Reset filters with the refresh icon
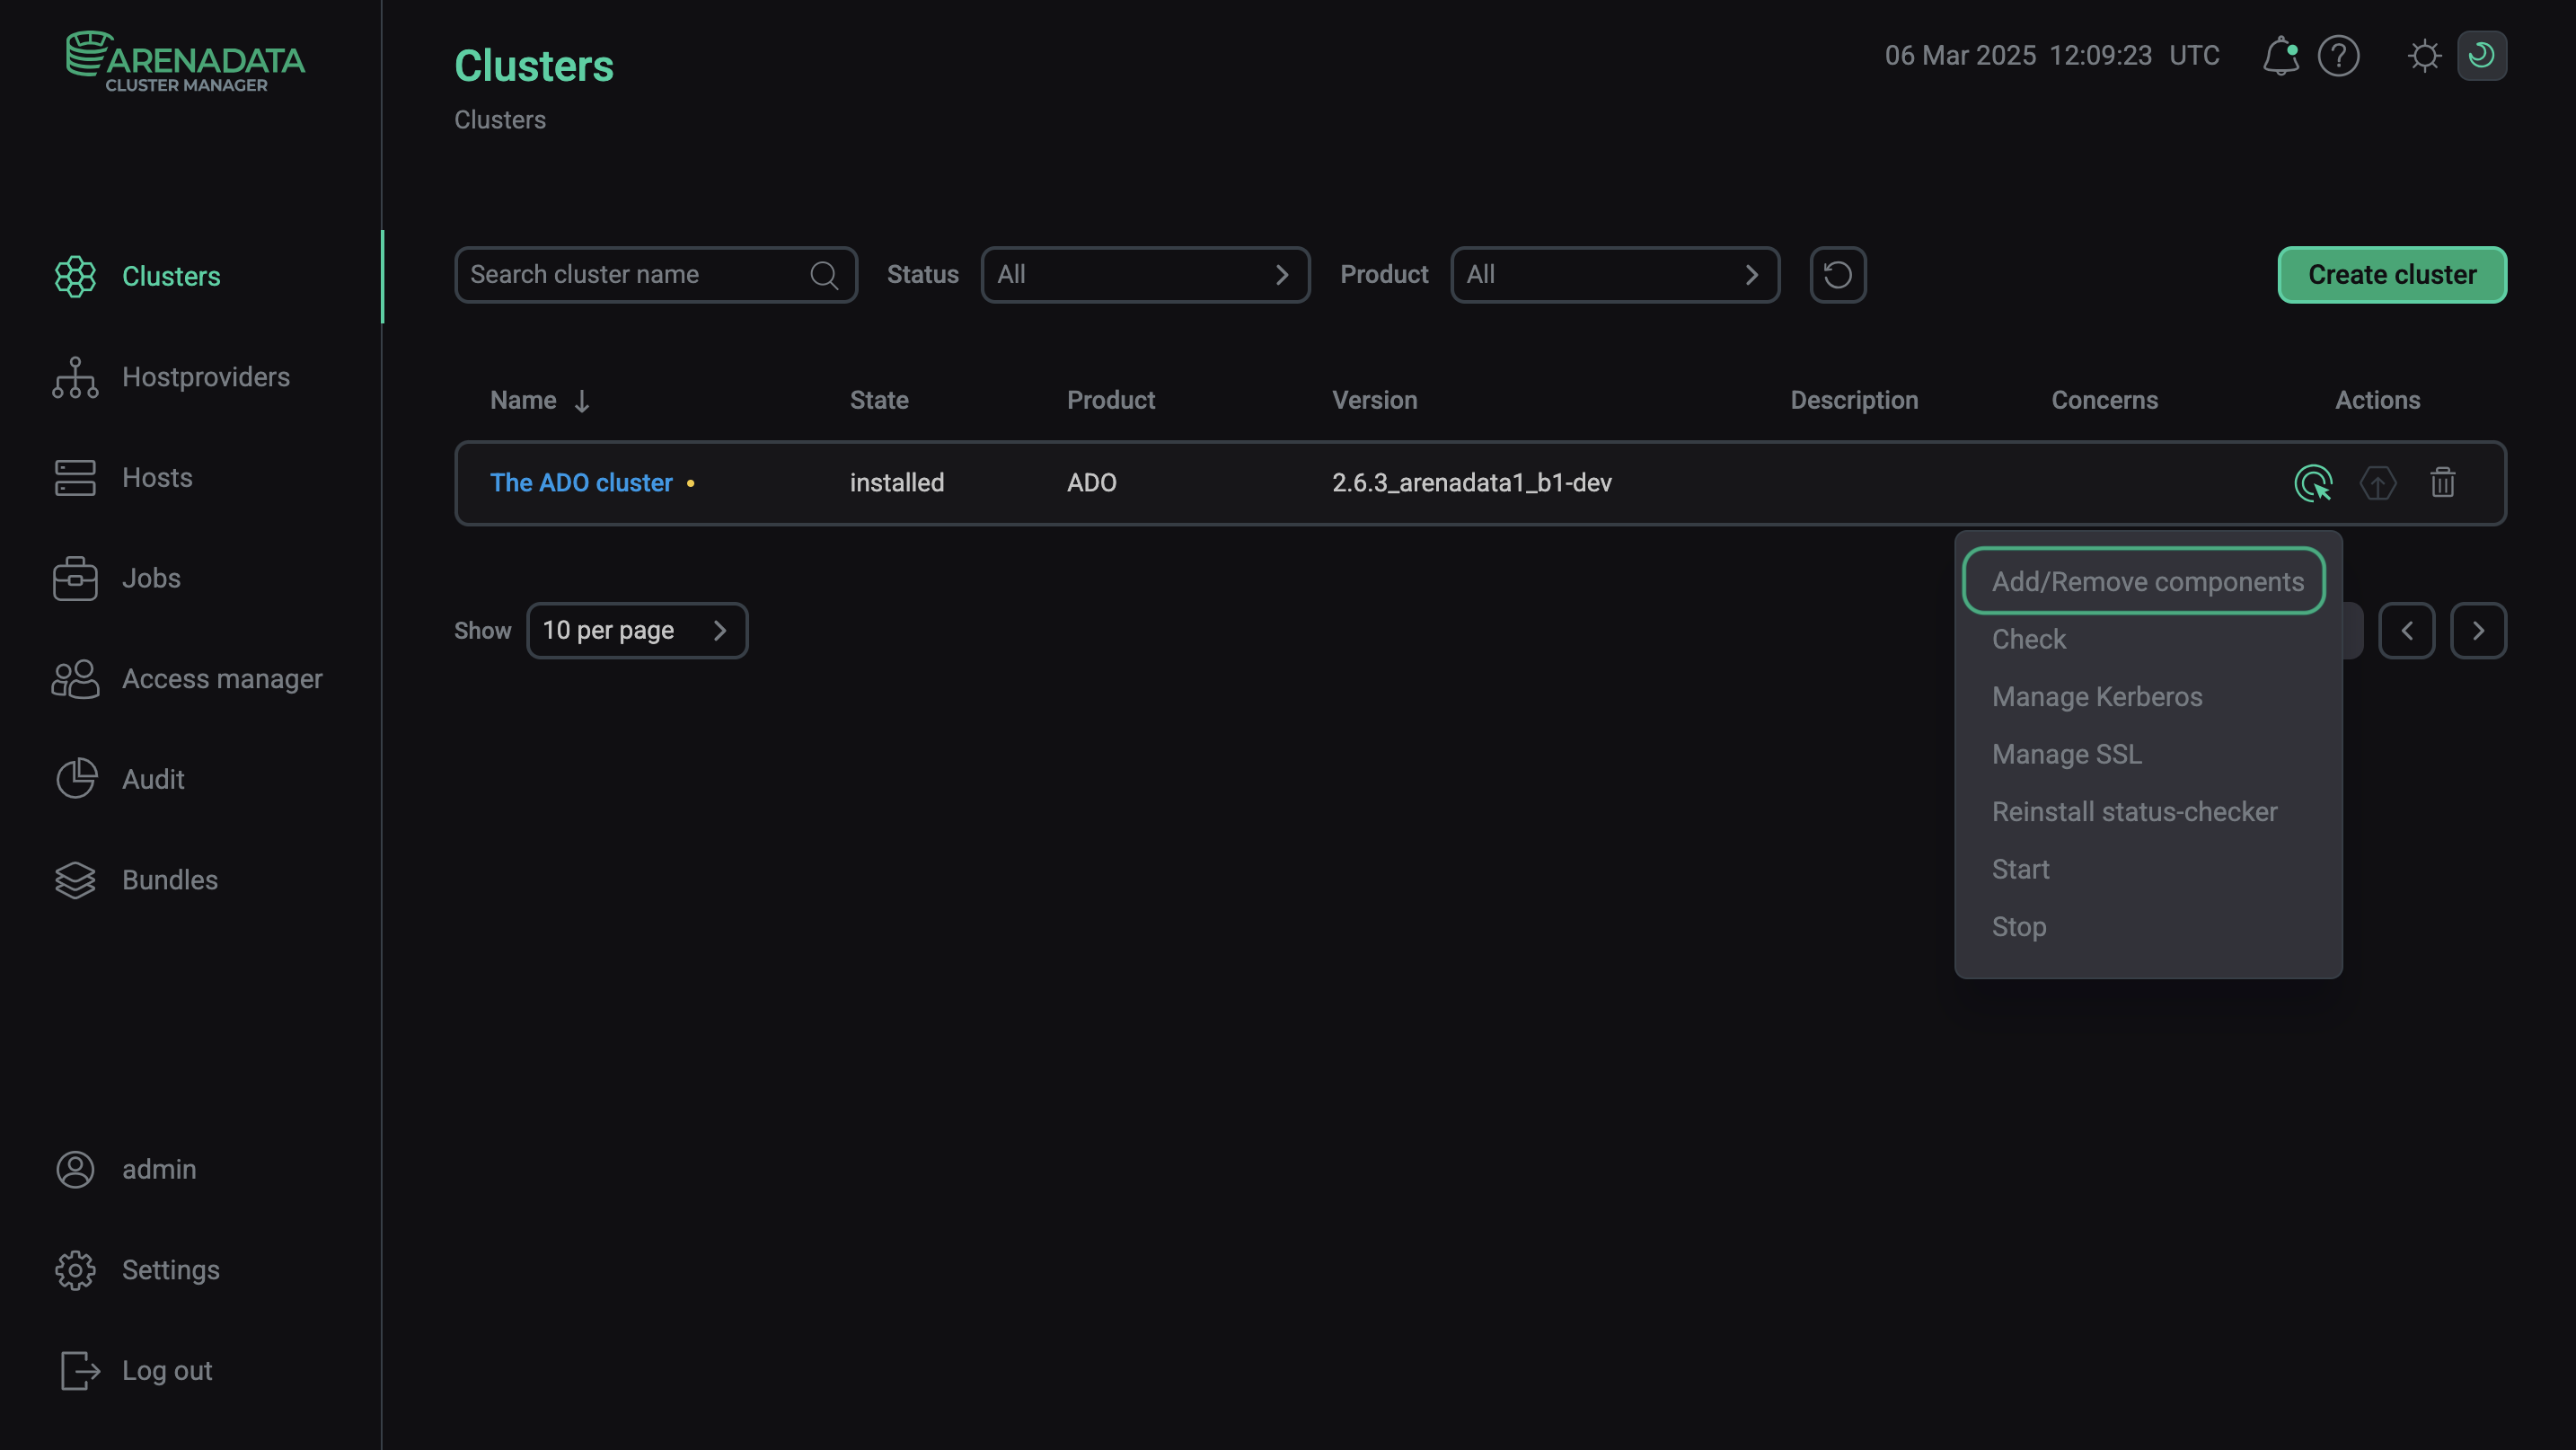Screen dimensions: 2576x1450 point(1837,274)
